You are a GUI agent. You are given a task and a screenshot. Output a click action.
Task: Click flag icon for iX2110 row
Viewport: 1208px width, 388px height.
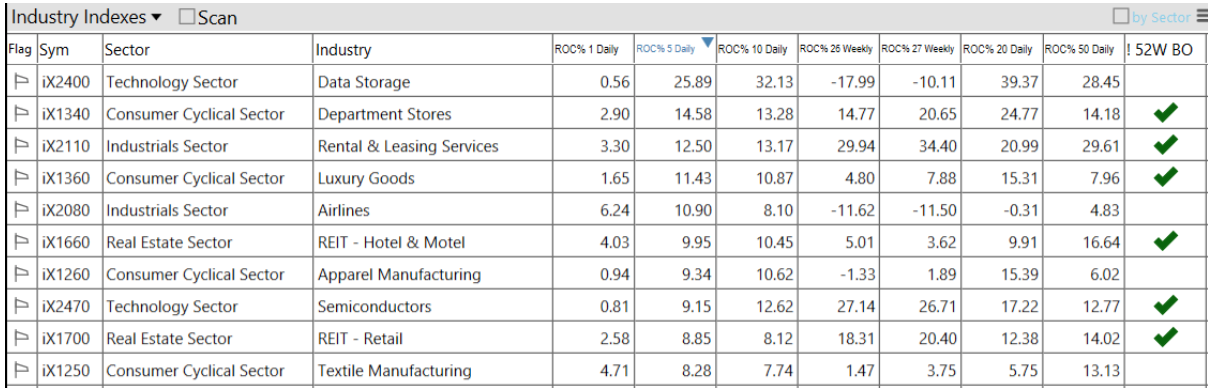point(19,146)
